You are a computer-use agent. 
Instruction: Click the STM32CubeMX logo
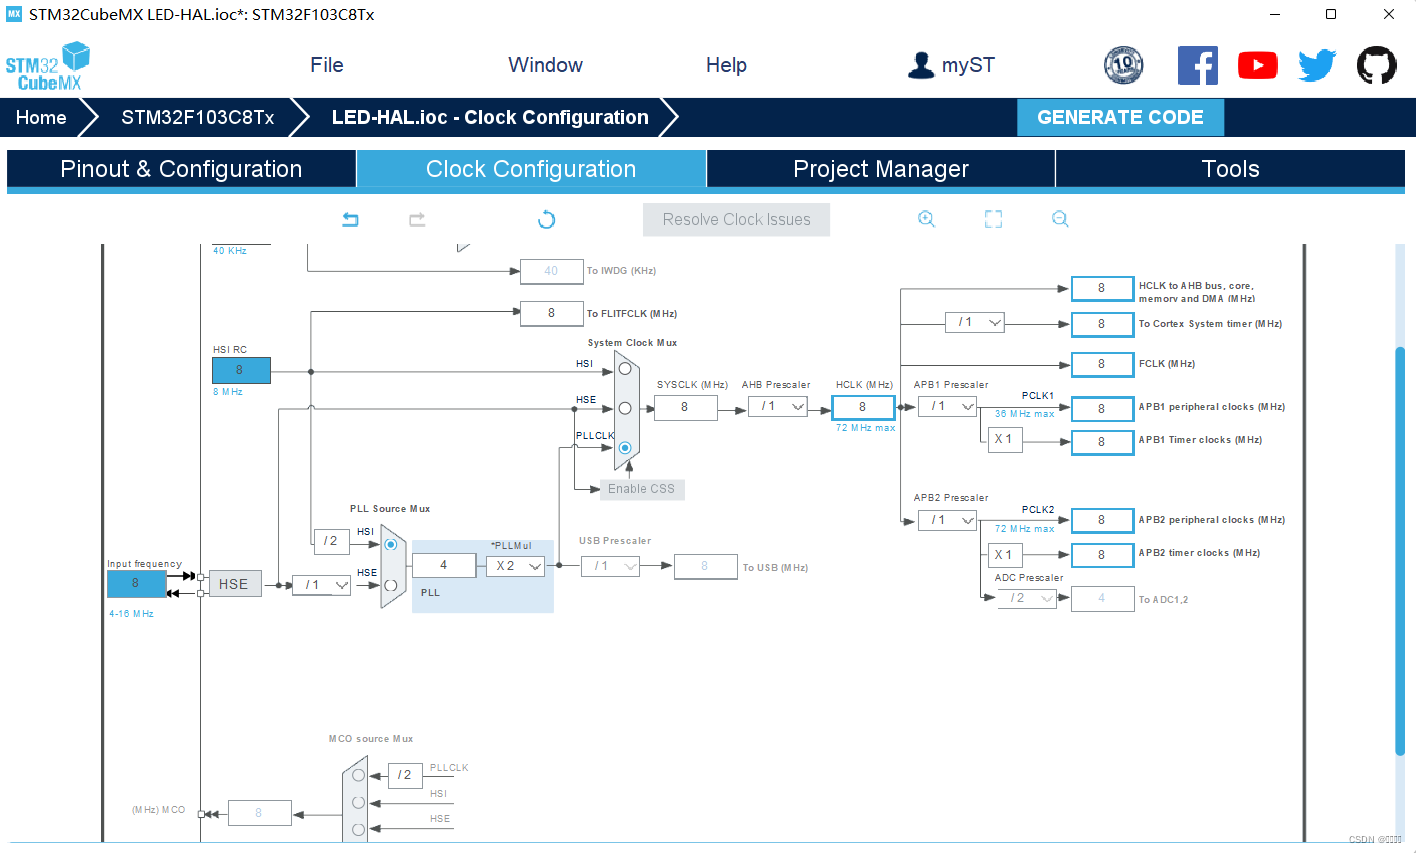click(x=48, y=66)
